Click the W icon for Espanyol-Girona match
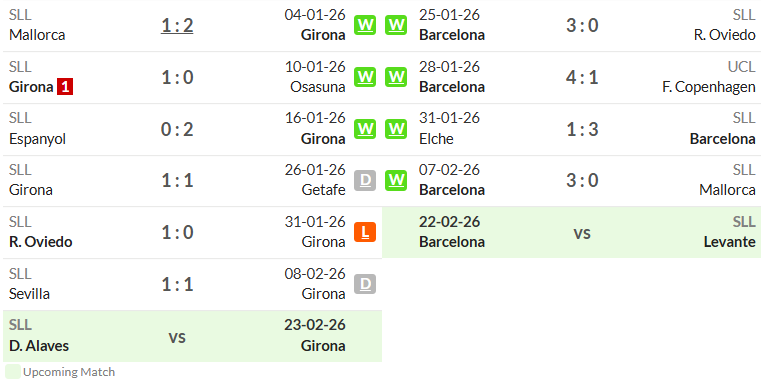The height and width of the screenshot is (385, 766). tap(365, 129)
